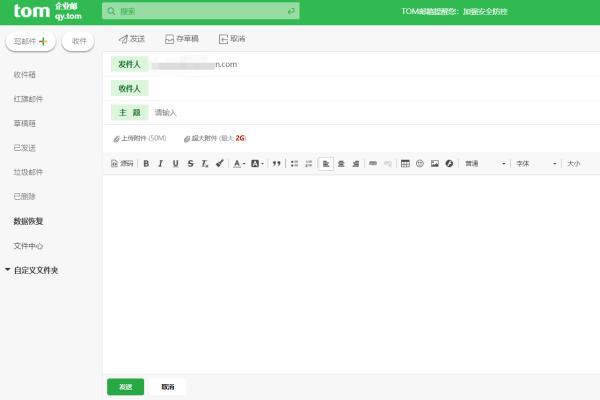Click the round icon after the image icon
The height and width of the screenshot is (400, 600).
coord(449,164)
